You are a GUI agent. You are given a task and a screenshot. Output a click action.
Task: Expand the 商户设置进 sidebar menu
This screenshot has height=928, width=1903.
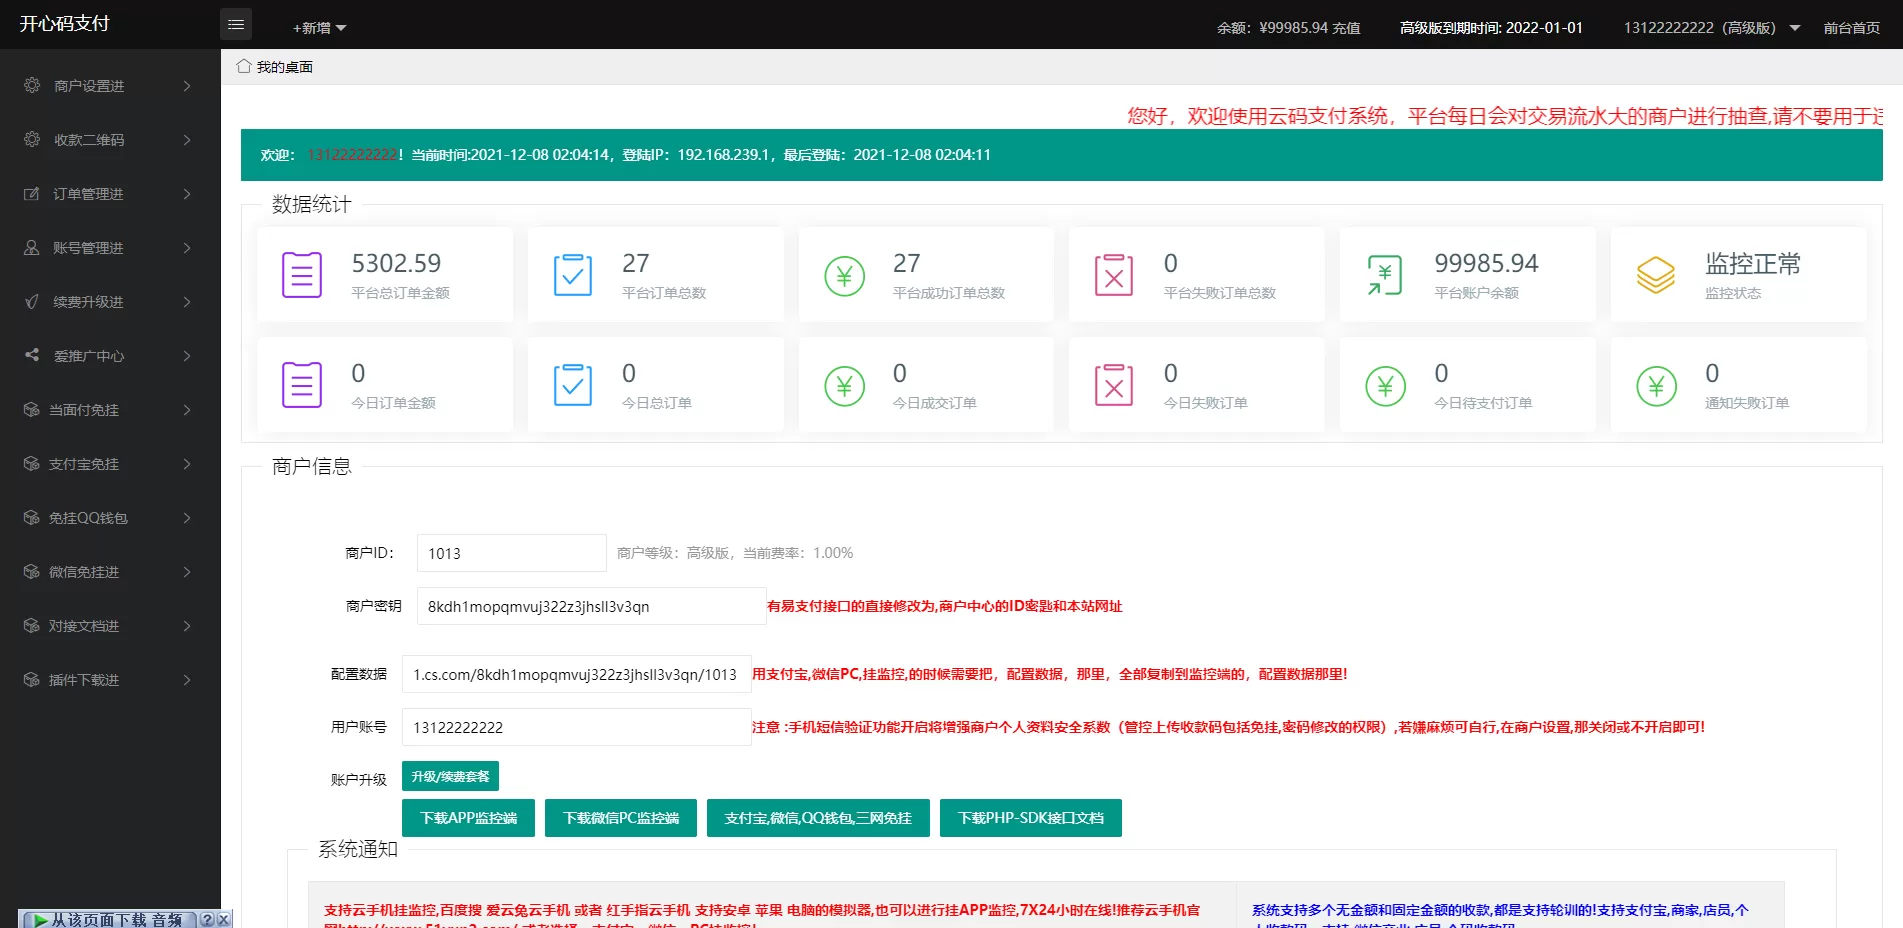[110, 86]
